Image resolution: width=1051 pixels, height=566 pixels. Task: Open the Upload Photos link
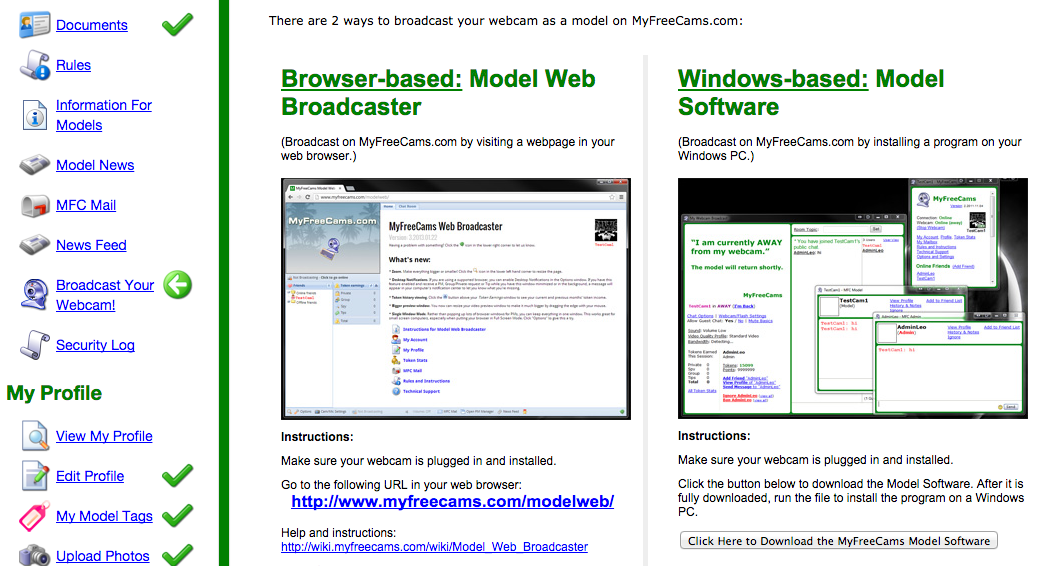pyautogui.click(x=103, y=556)
